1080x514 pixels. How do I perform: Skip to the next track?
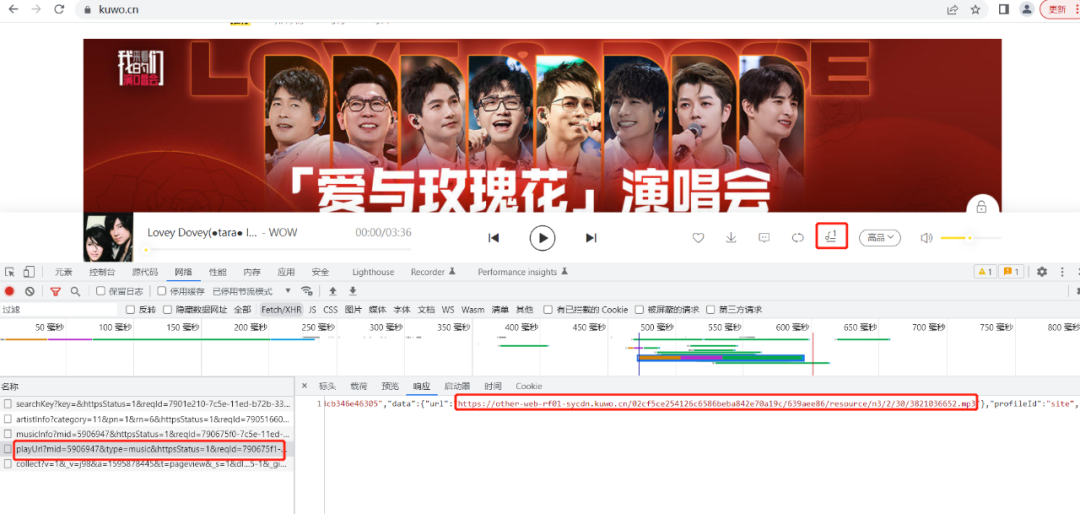[x=591, y=238]
